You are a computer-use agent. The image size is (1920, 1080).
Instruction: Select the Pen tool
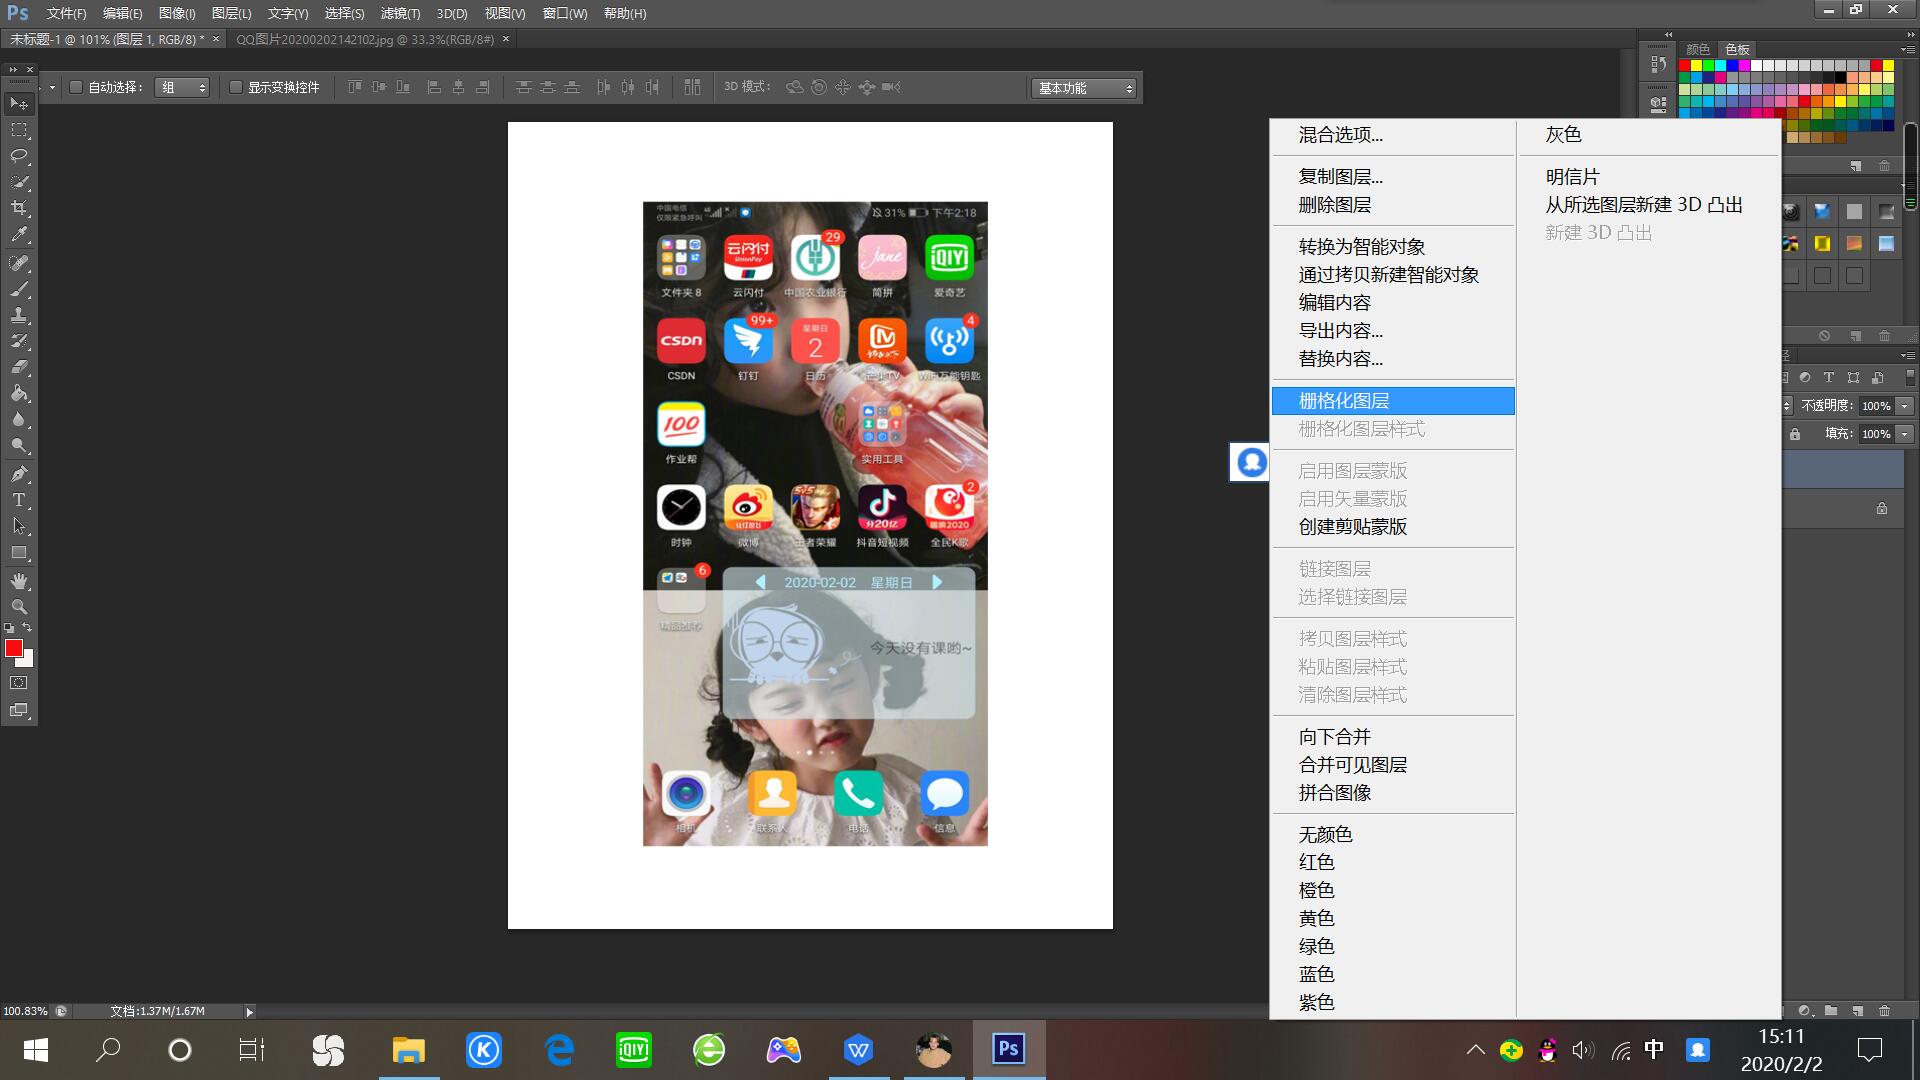[x=18, y=473]
